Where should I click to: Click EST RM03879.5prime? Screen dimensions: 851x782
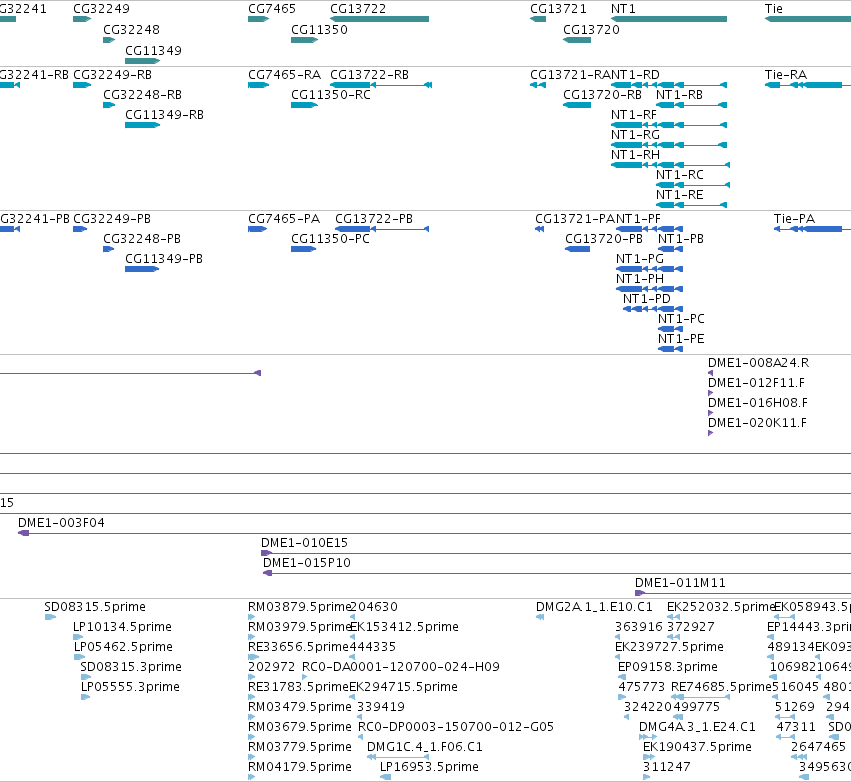coord(299,607)
